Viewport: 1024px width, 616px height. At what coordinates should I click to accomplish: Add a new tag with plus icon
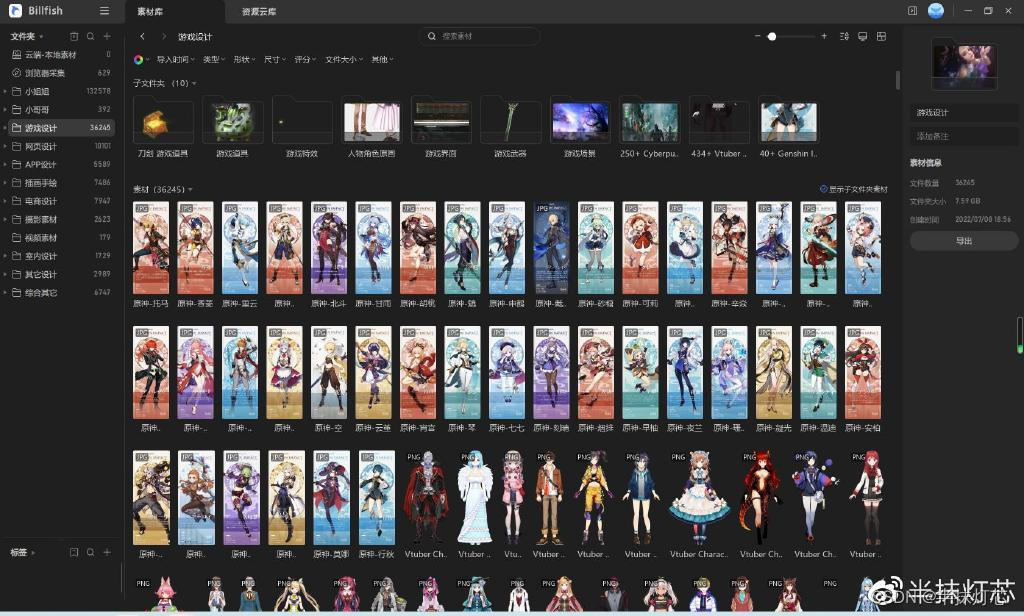(x=107, y=553)
